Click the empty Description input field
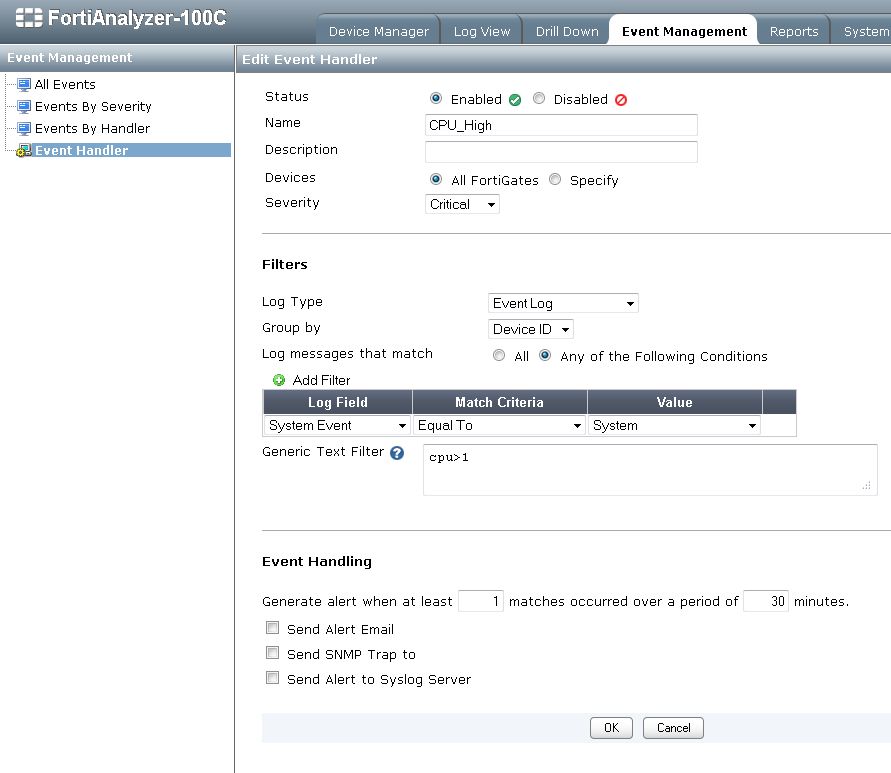Image resolution: width=891 pixels, height=773 pixels. tap(561, 152)
